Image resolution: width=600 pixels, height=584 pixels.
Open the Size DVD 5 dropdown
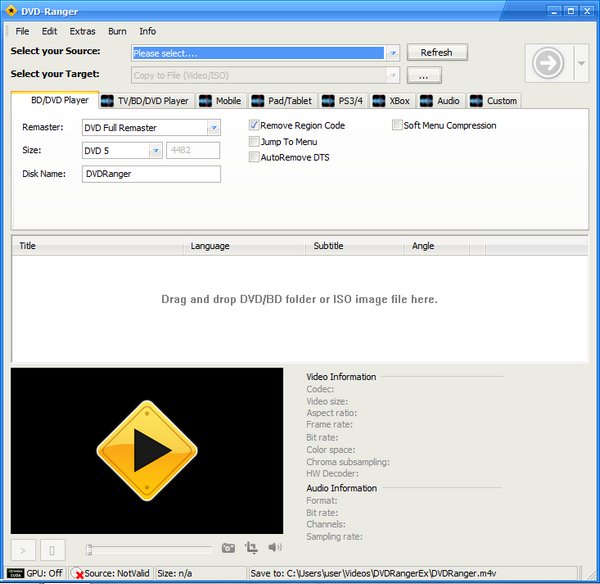coord(156,150)
